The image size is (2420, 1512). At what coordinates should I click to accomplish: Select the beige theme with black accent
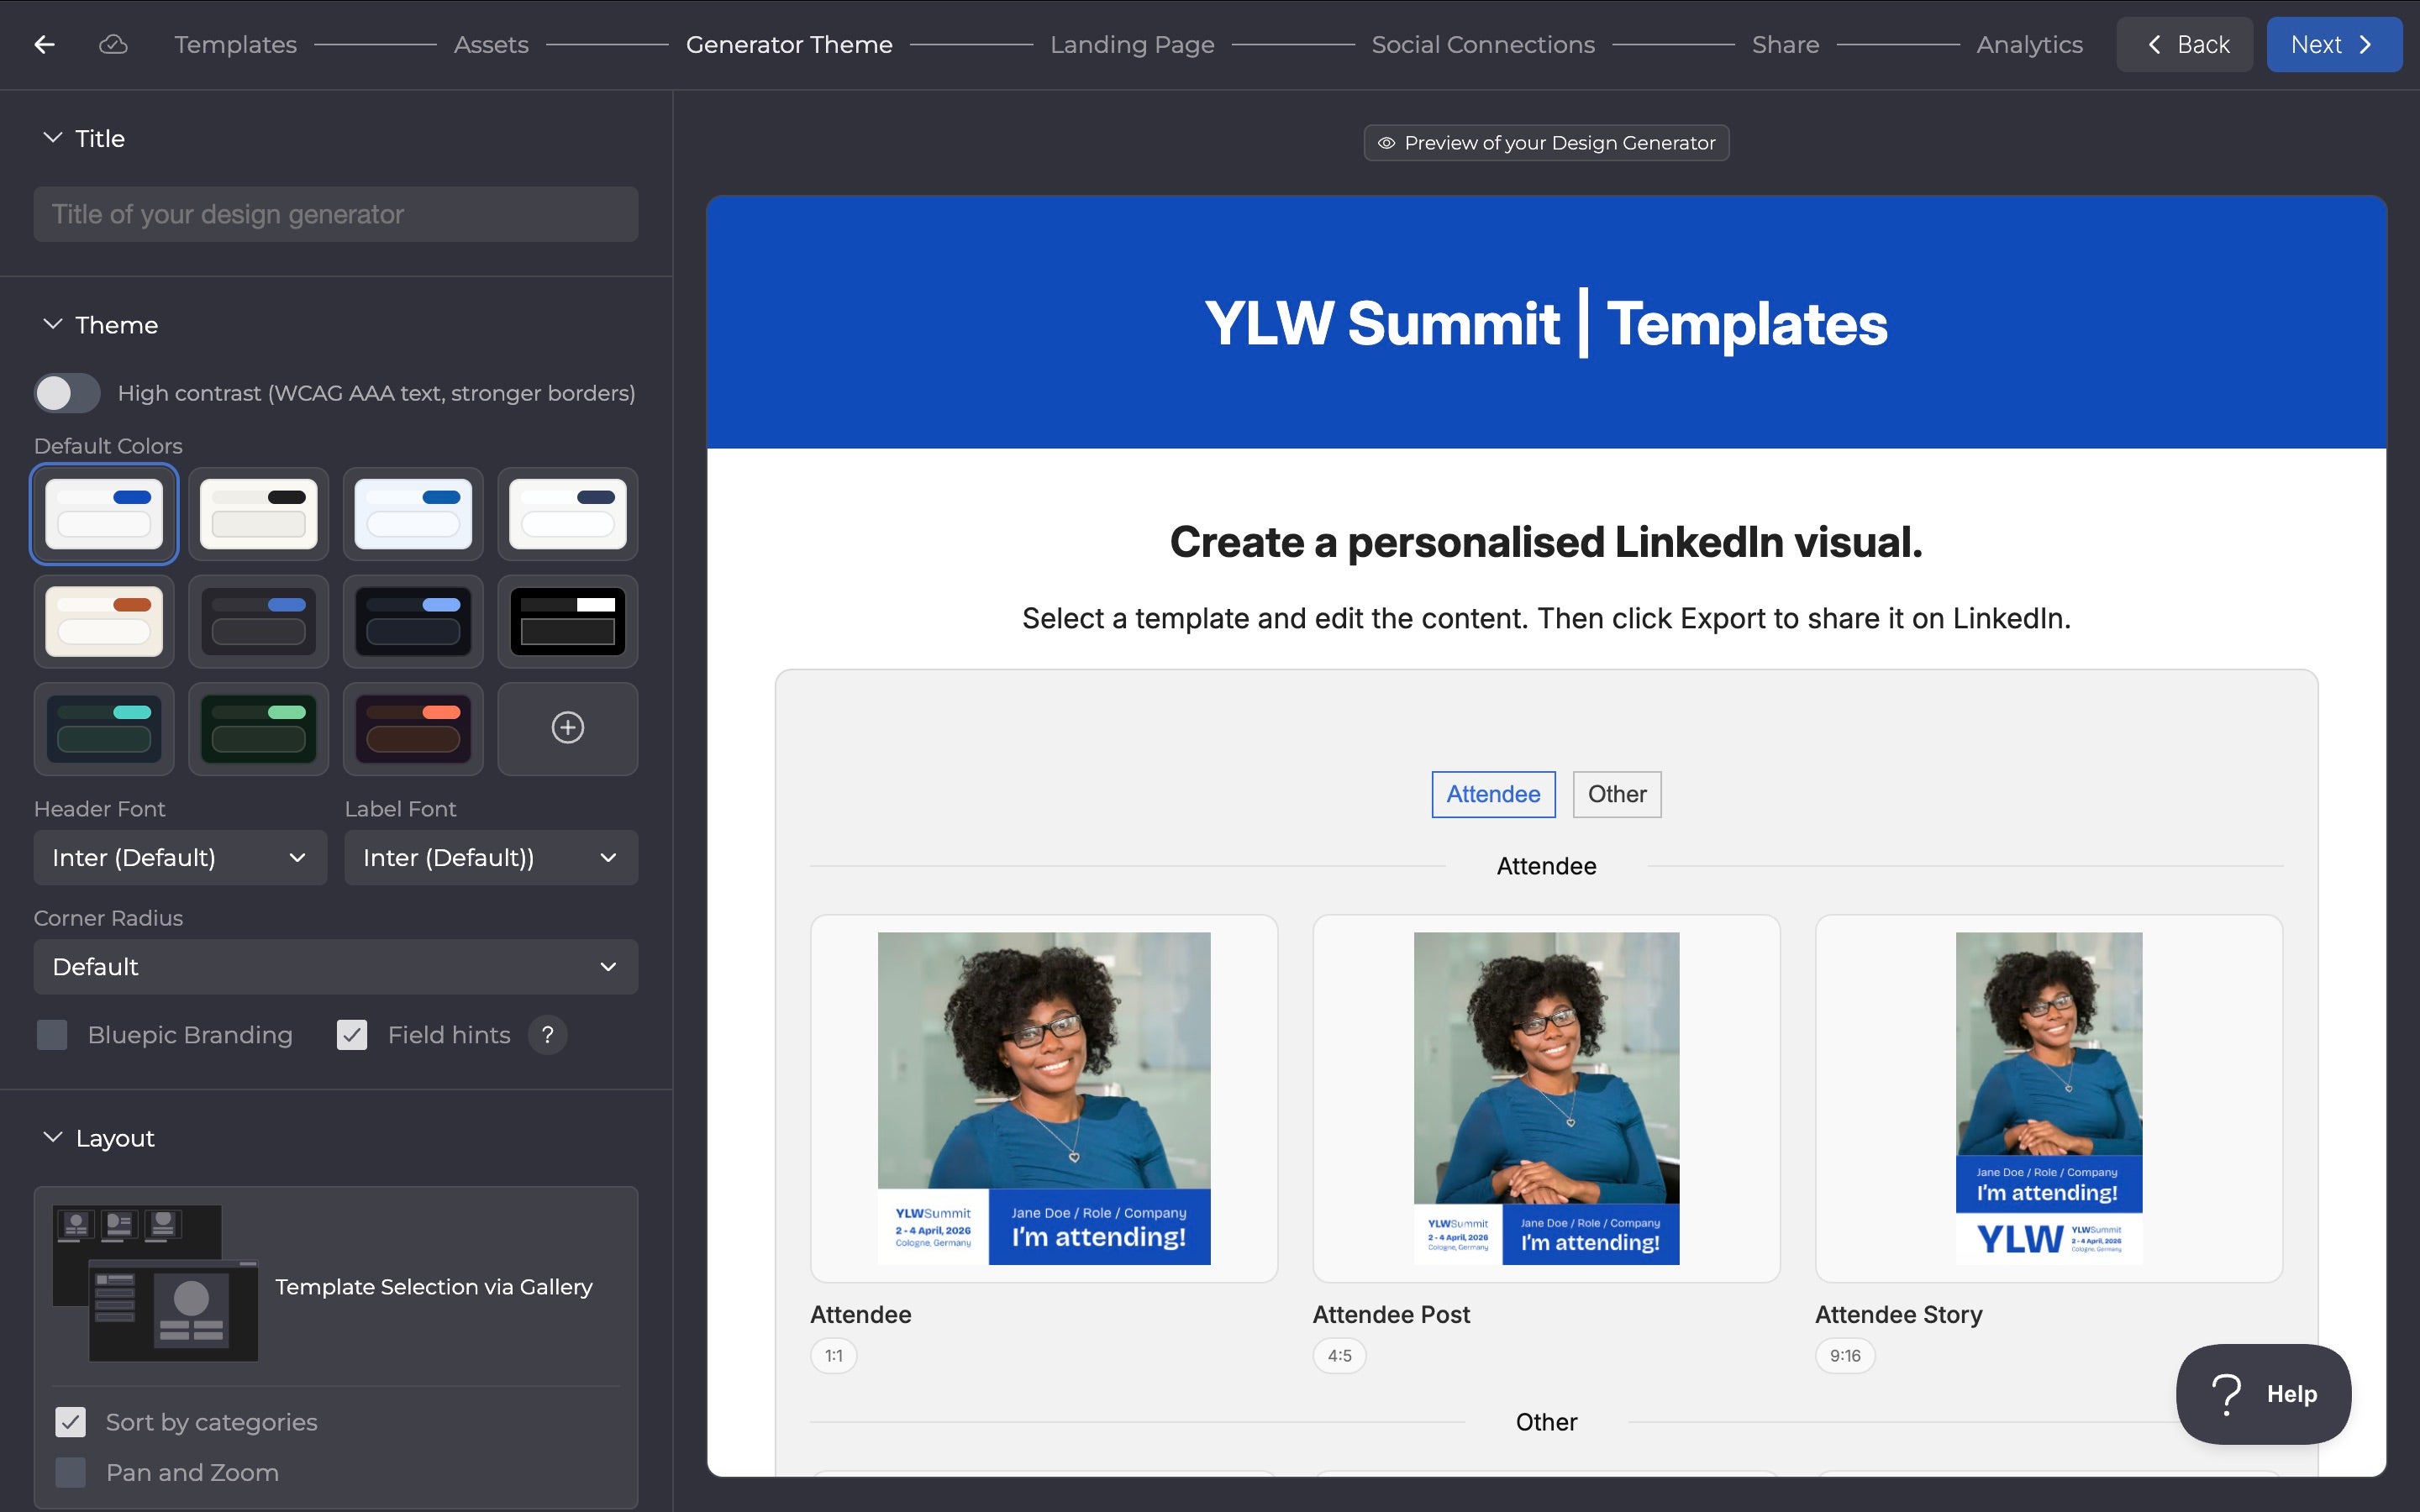click(x=258, y=513)
